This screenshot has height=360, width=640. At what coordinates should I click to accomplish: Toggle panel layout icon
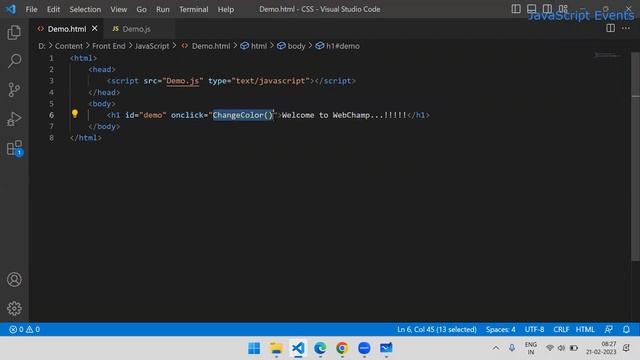531,9
